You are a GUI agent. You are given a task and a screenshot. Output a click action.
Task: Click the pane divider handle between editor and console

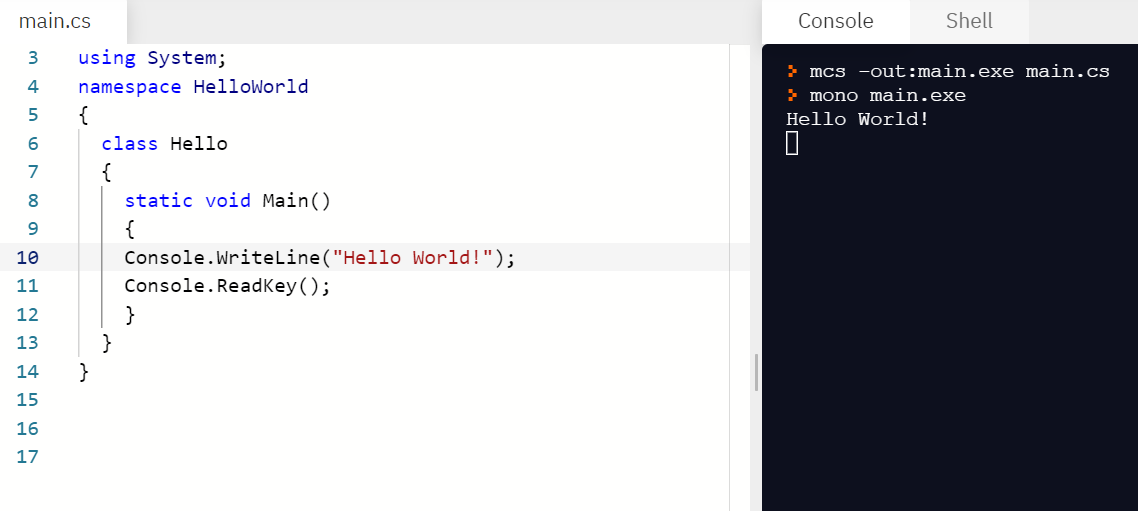(756, 372)
